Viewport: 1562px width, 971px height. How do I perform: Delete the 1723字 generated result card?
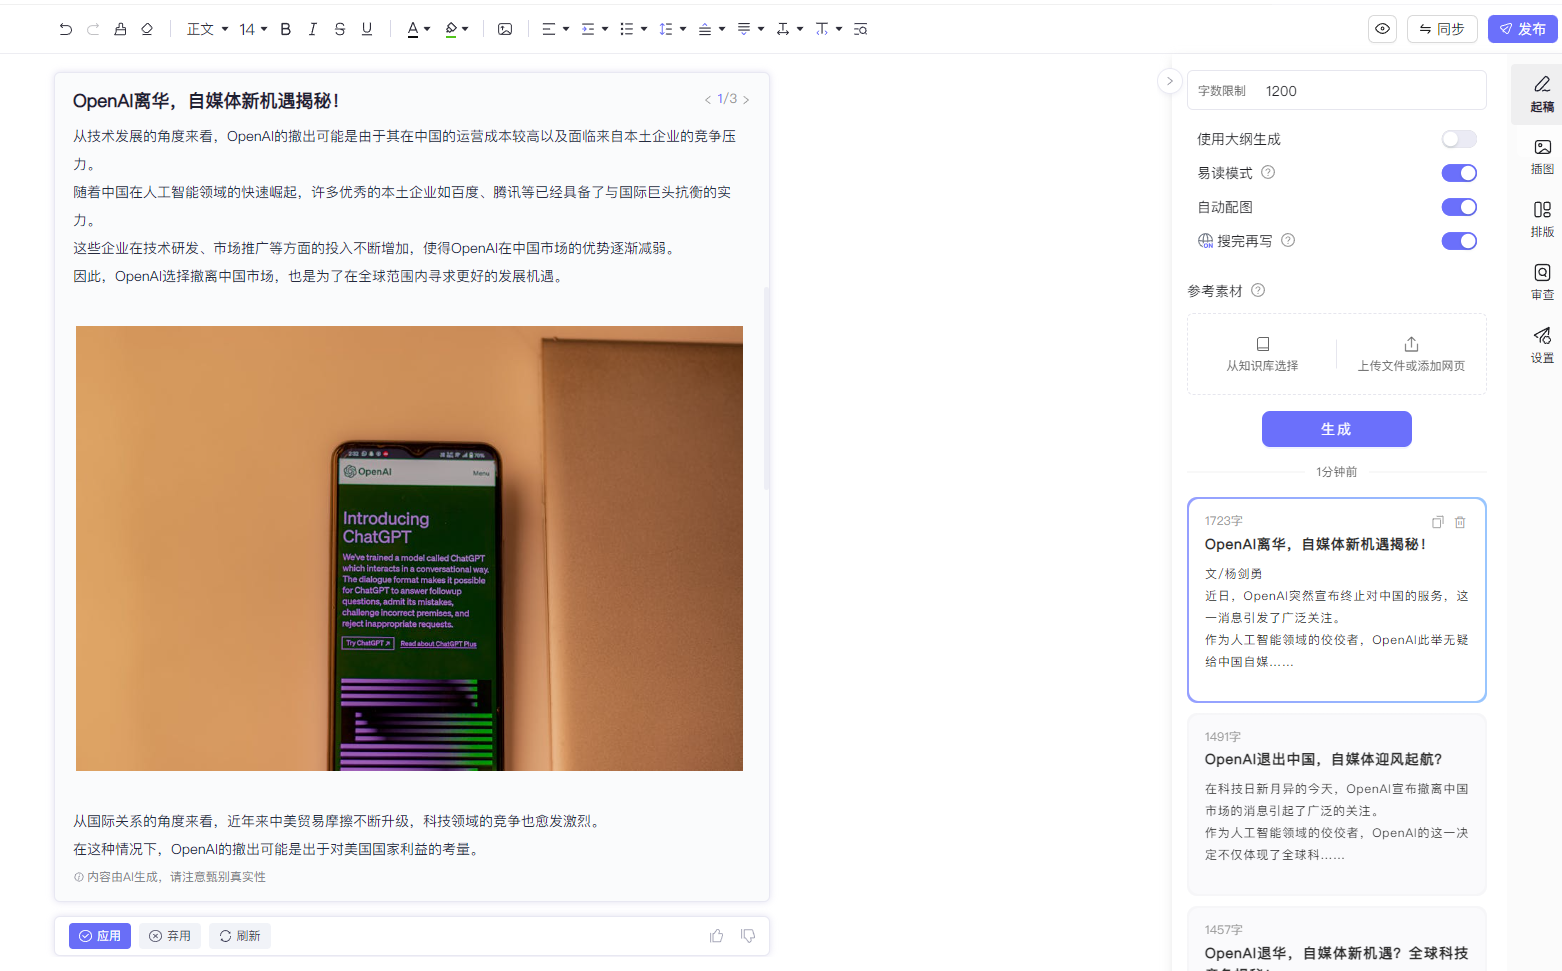click(1460, 522)
